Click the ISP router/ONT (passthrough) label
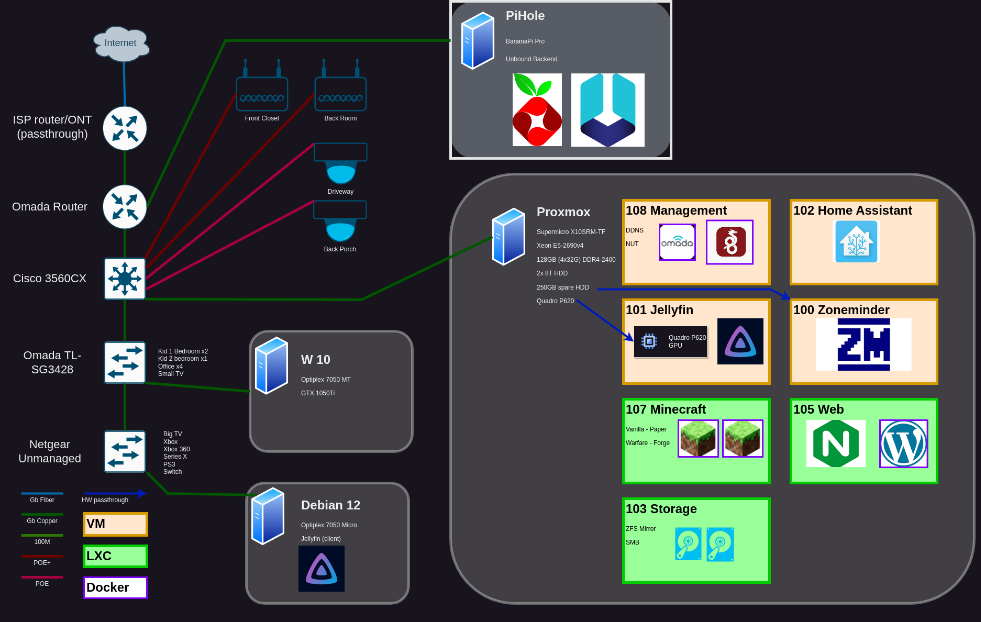Viewport: 981px width, 622px height. point(53,126)
